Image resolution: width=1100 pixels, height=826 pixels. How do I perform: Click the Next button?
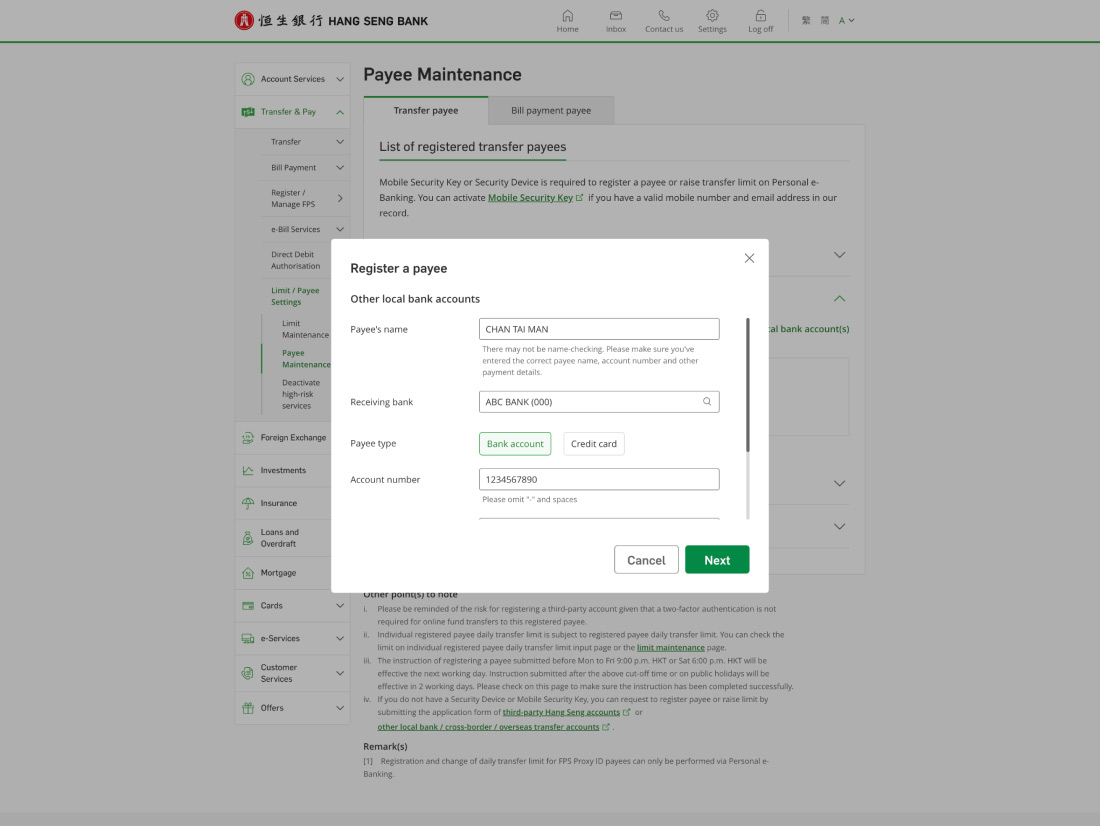716,560
